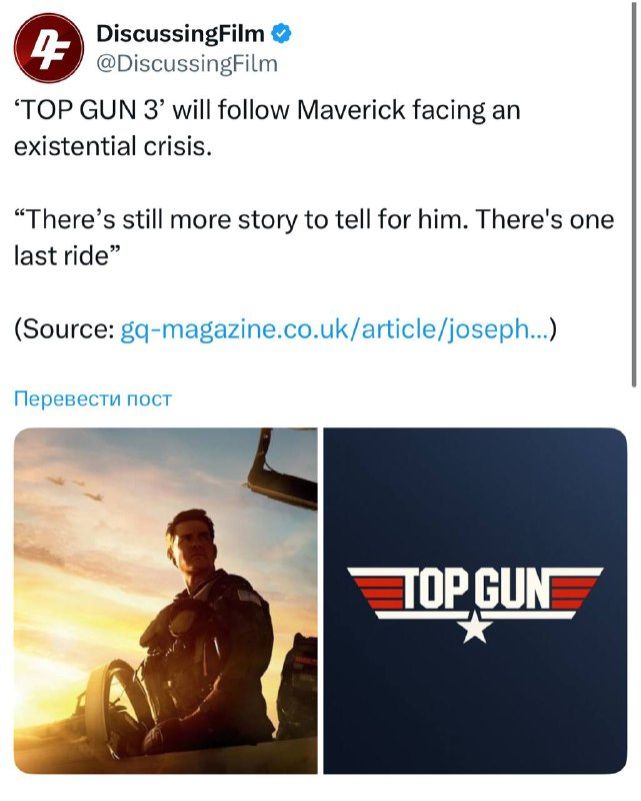This screenshot has width=641, height=801.
Task: Open the navy Top Gun logo image
Action: pyautogui.click(x=476, y=601)
